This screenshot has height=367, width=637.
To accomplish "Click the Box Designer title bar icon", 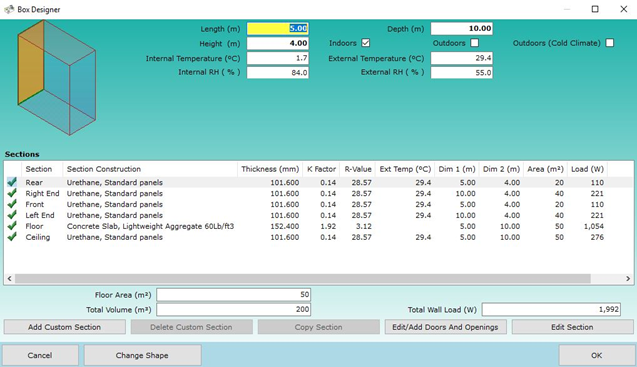I will (x=9, y=9).
